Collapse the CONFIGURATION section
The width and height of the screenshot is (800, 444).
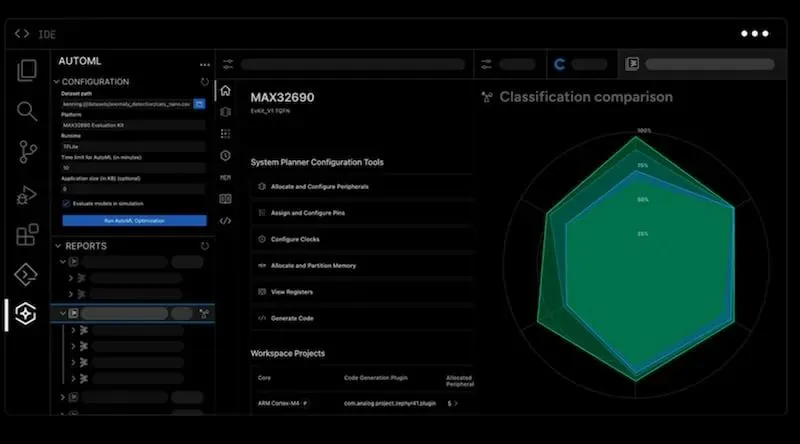click(x=57, y=82)
